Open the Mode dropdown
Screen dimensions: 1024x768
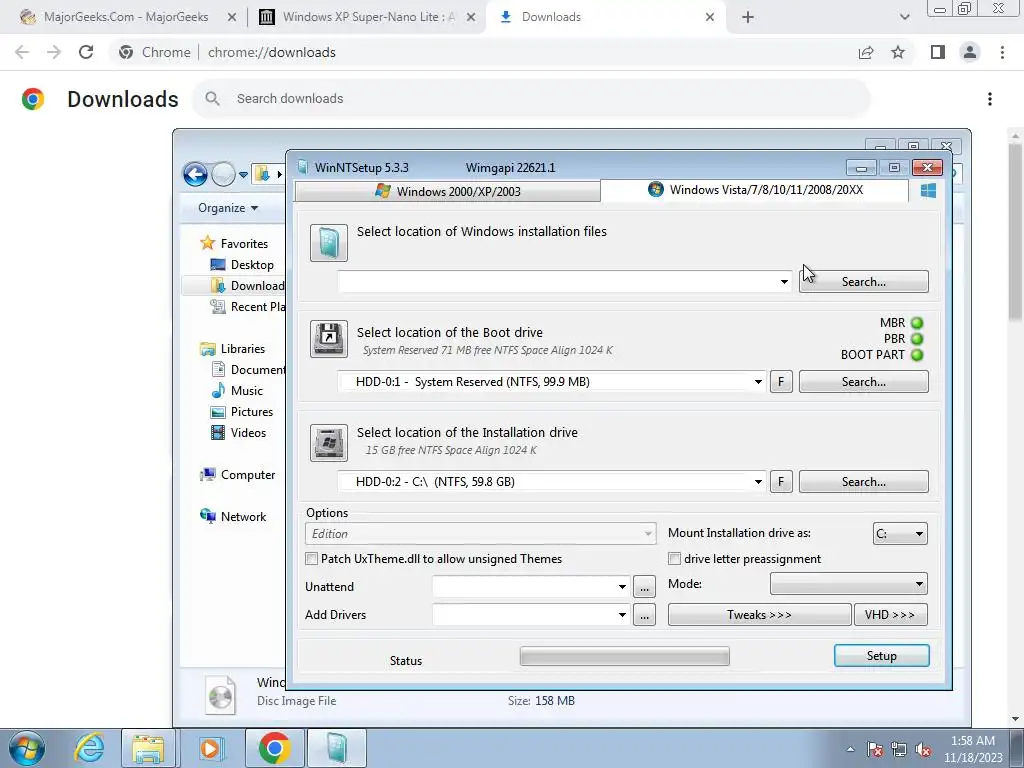point(848,584)
